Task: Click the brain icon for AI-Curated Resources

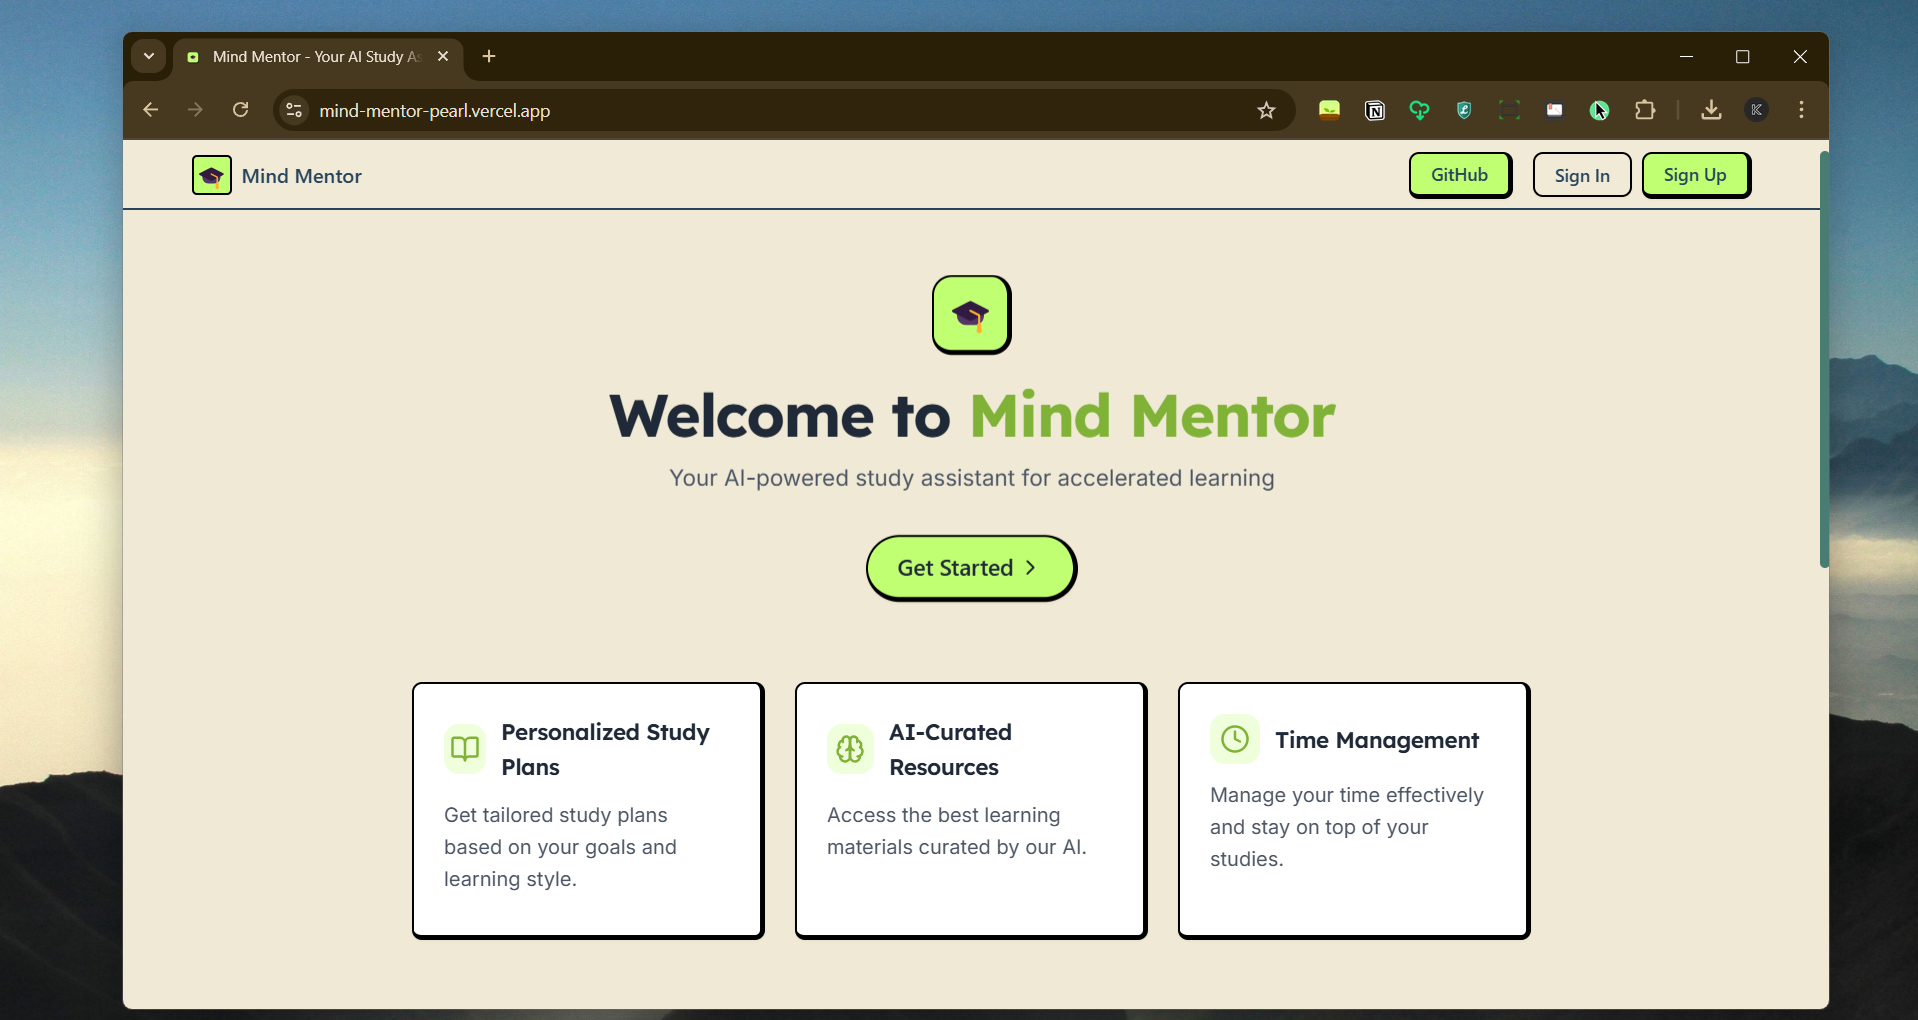Action: [849, 749]
